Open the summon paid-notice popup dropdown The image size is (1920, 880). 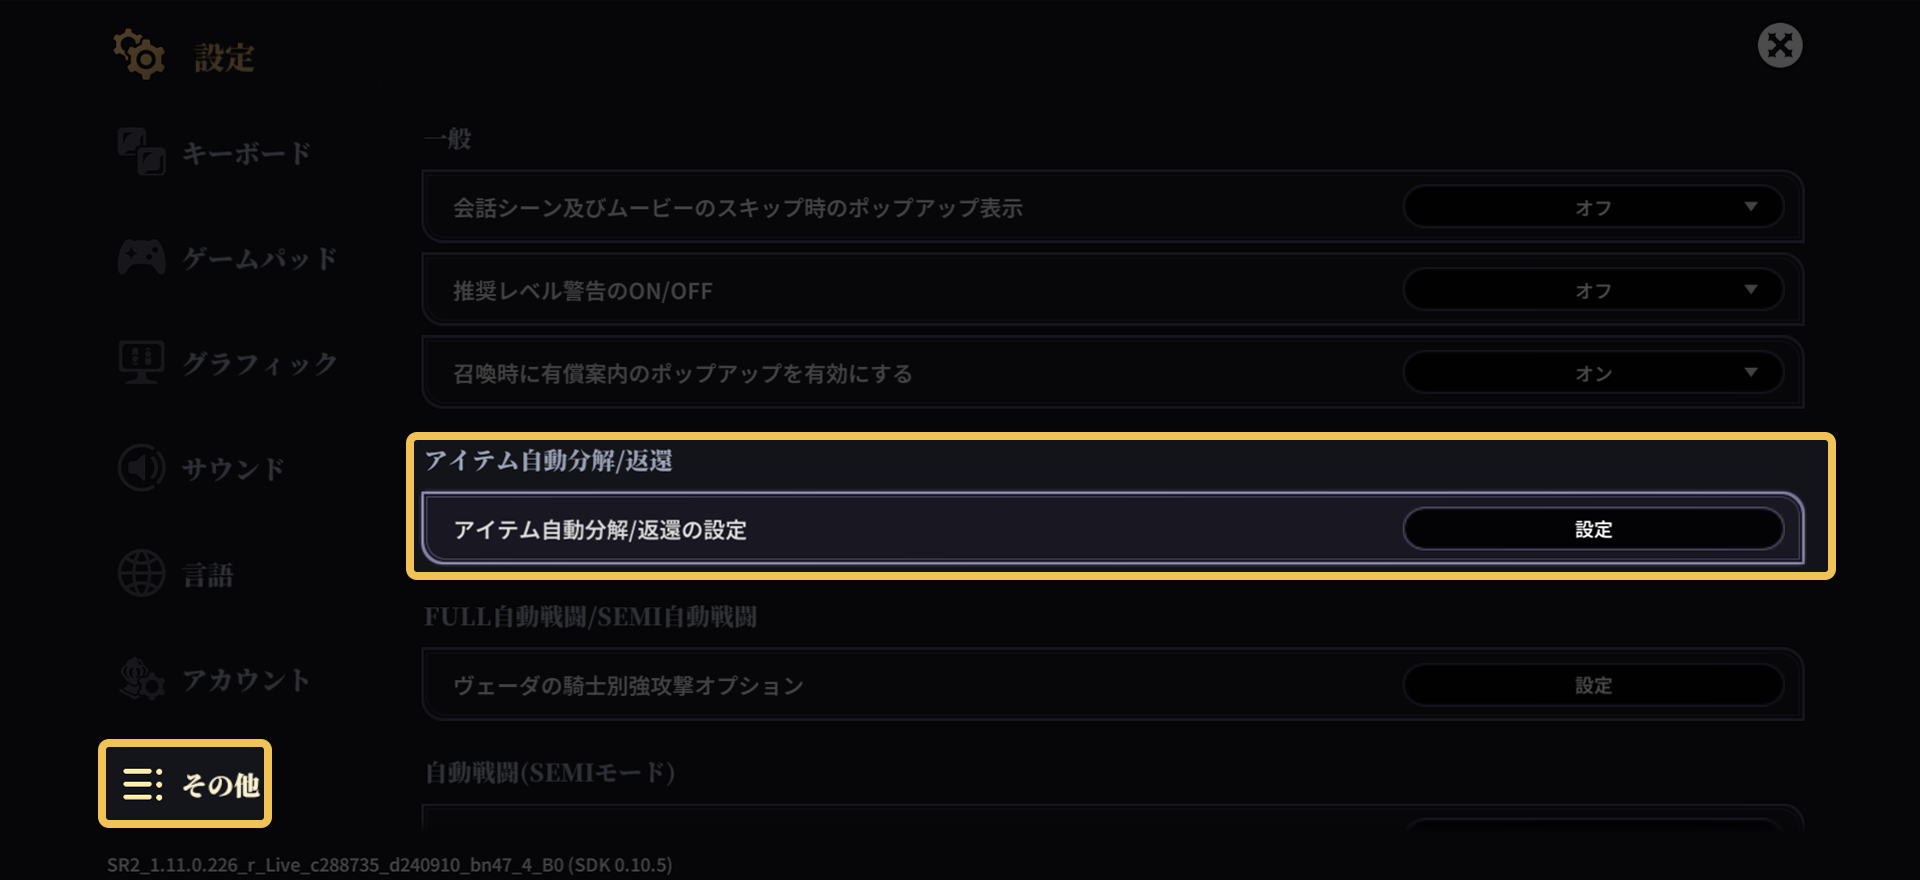[1593, 373]
